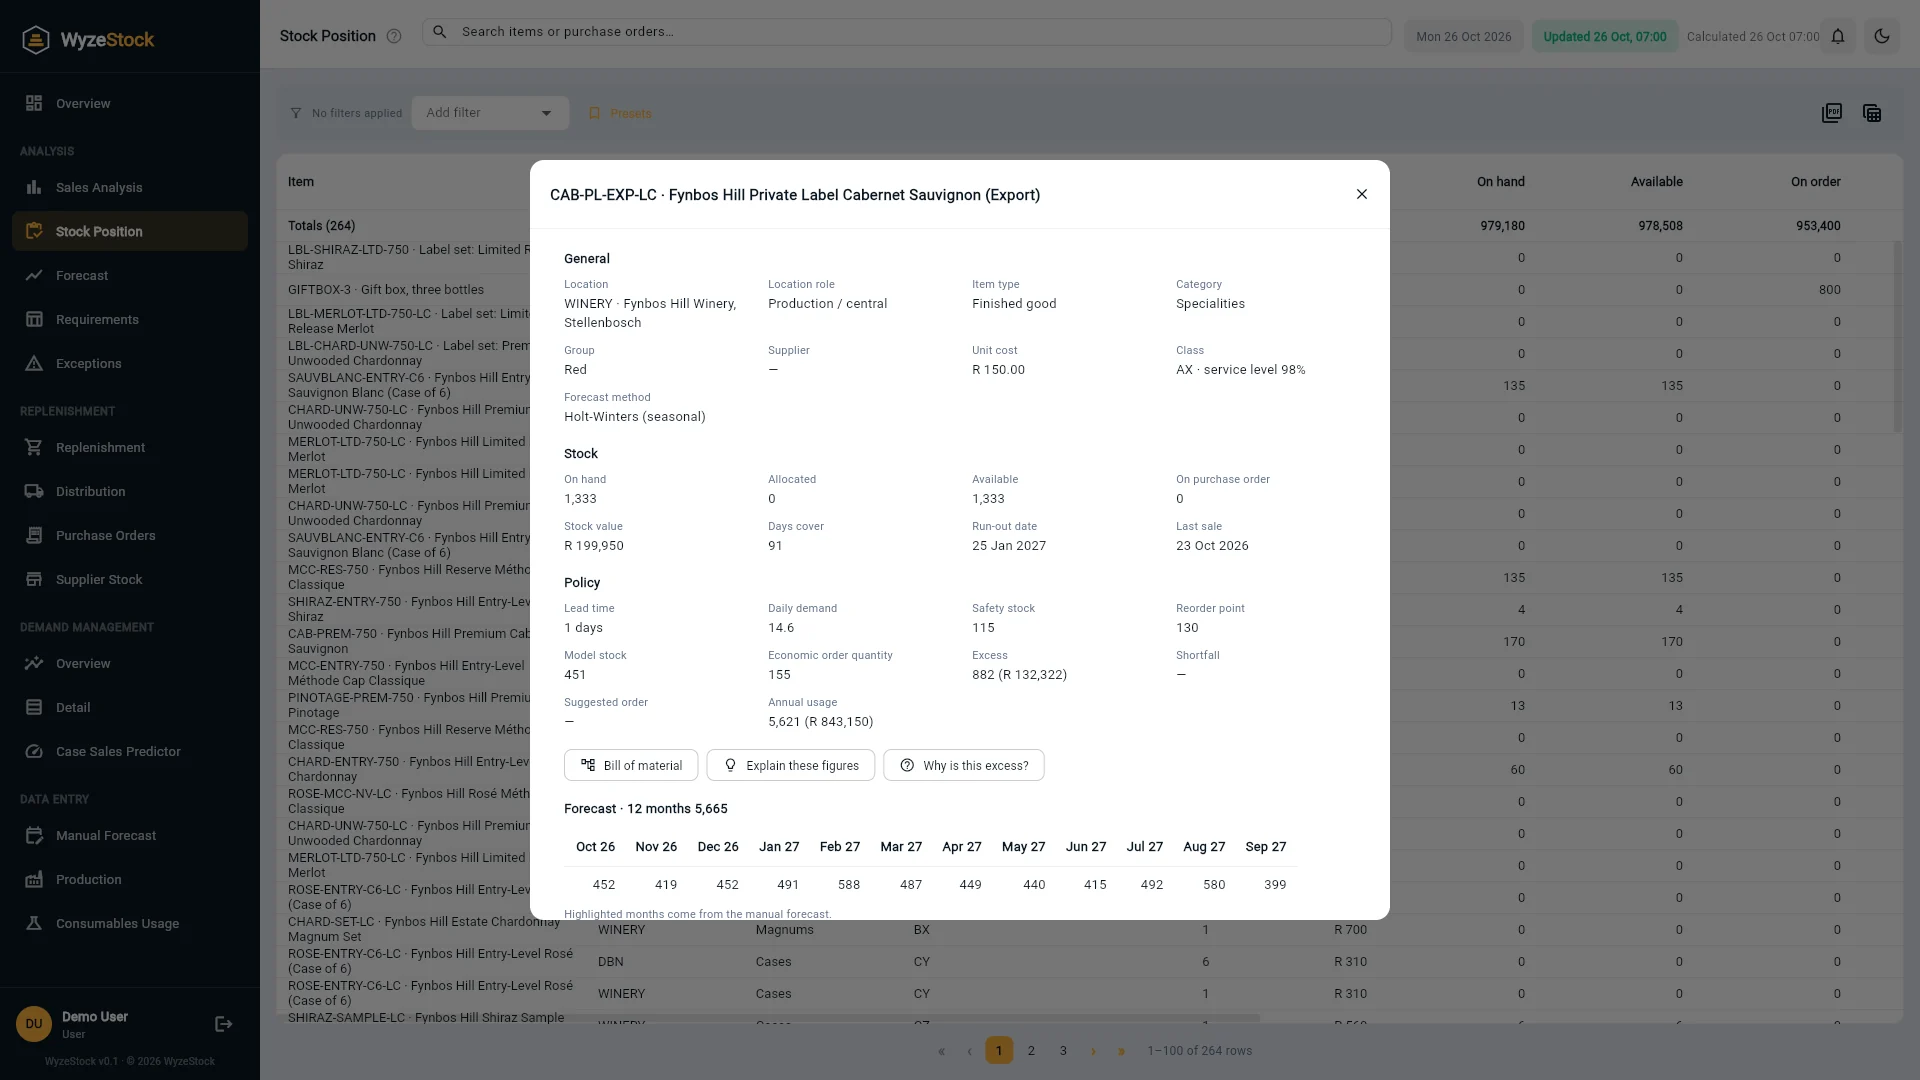Ask Why is this excess?

pos(963,765)
